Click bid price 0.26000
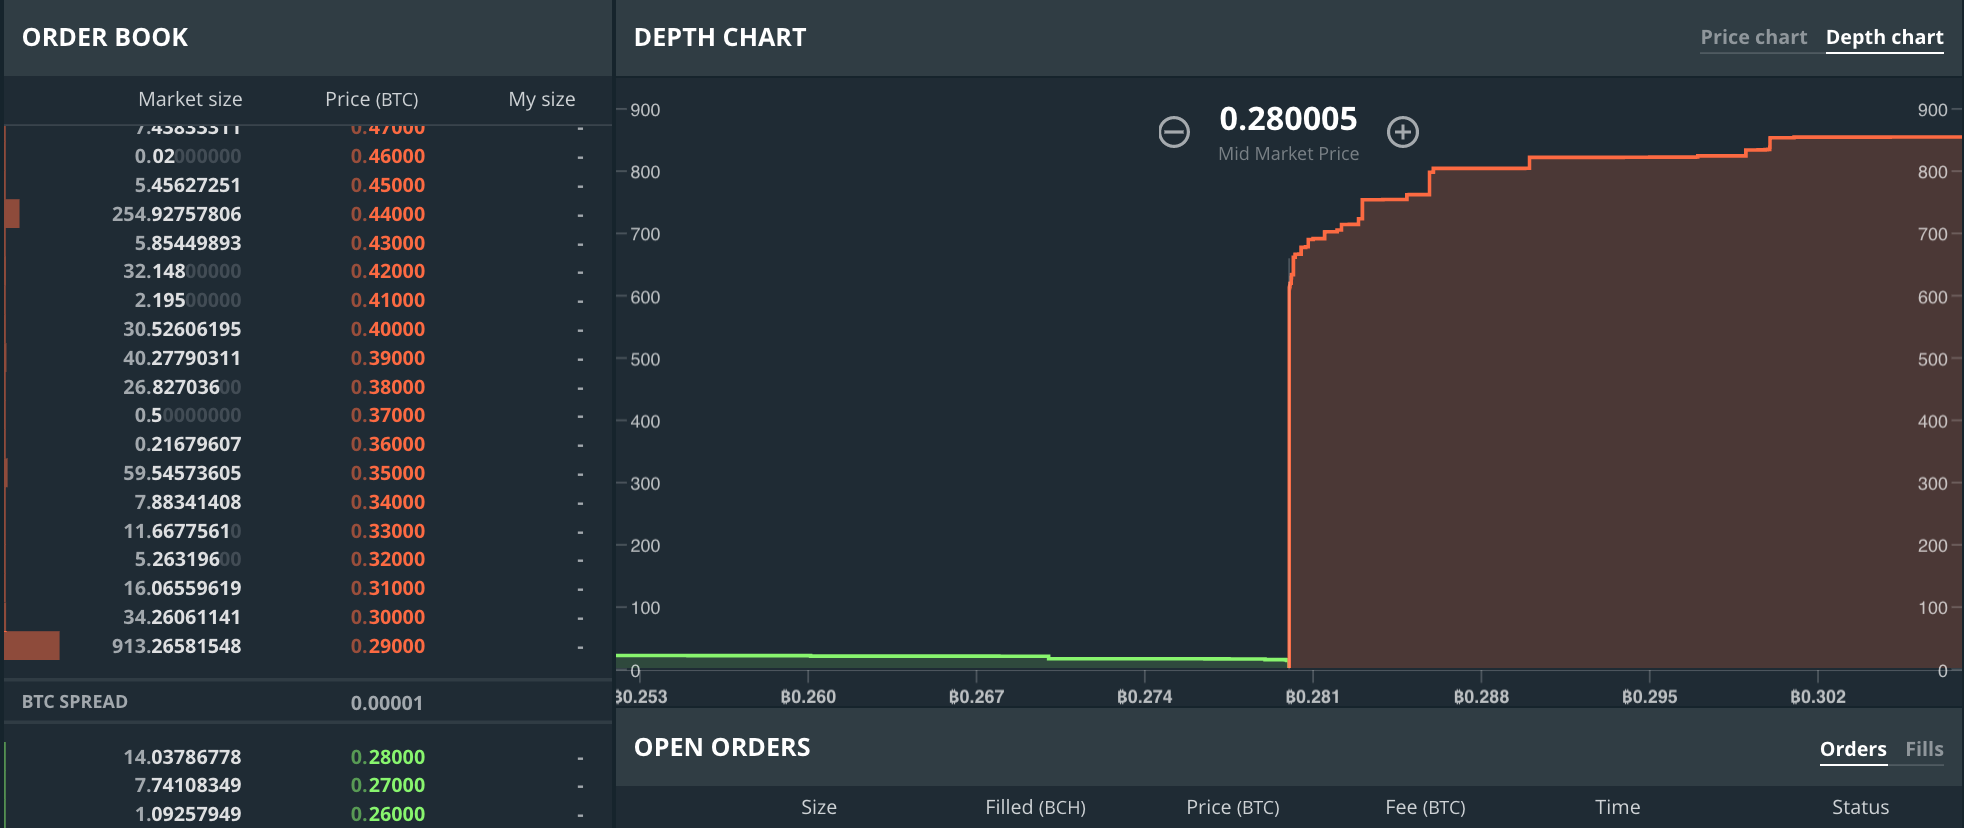 388,814
